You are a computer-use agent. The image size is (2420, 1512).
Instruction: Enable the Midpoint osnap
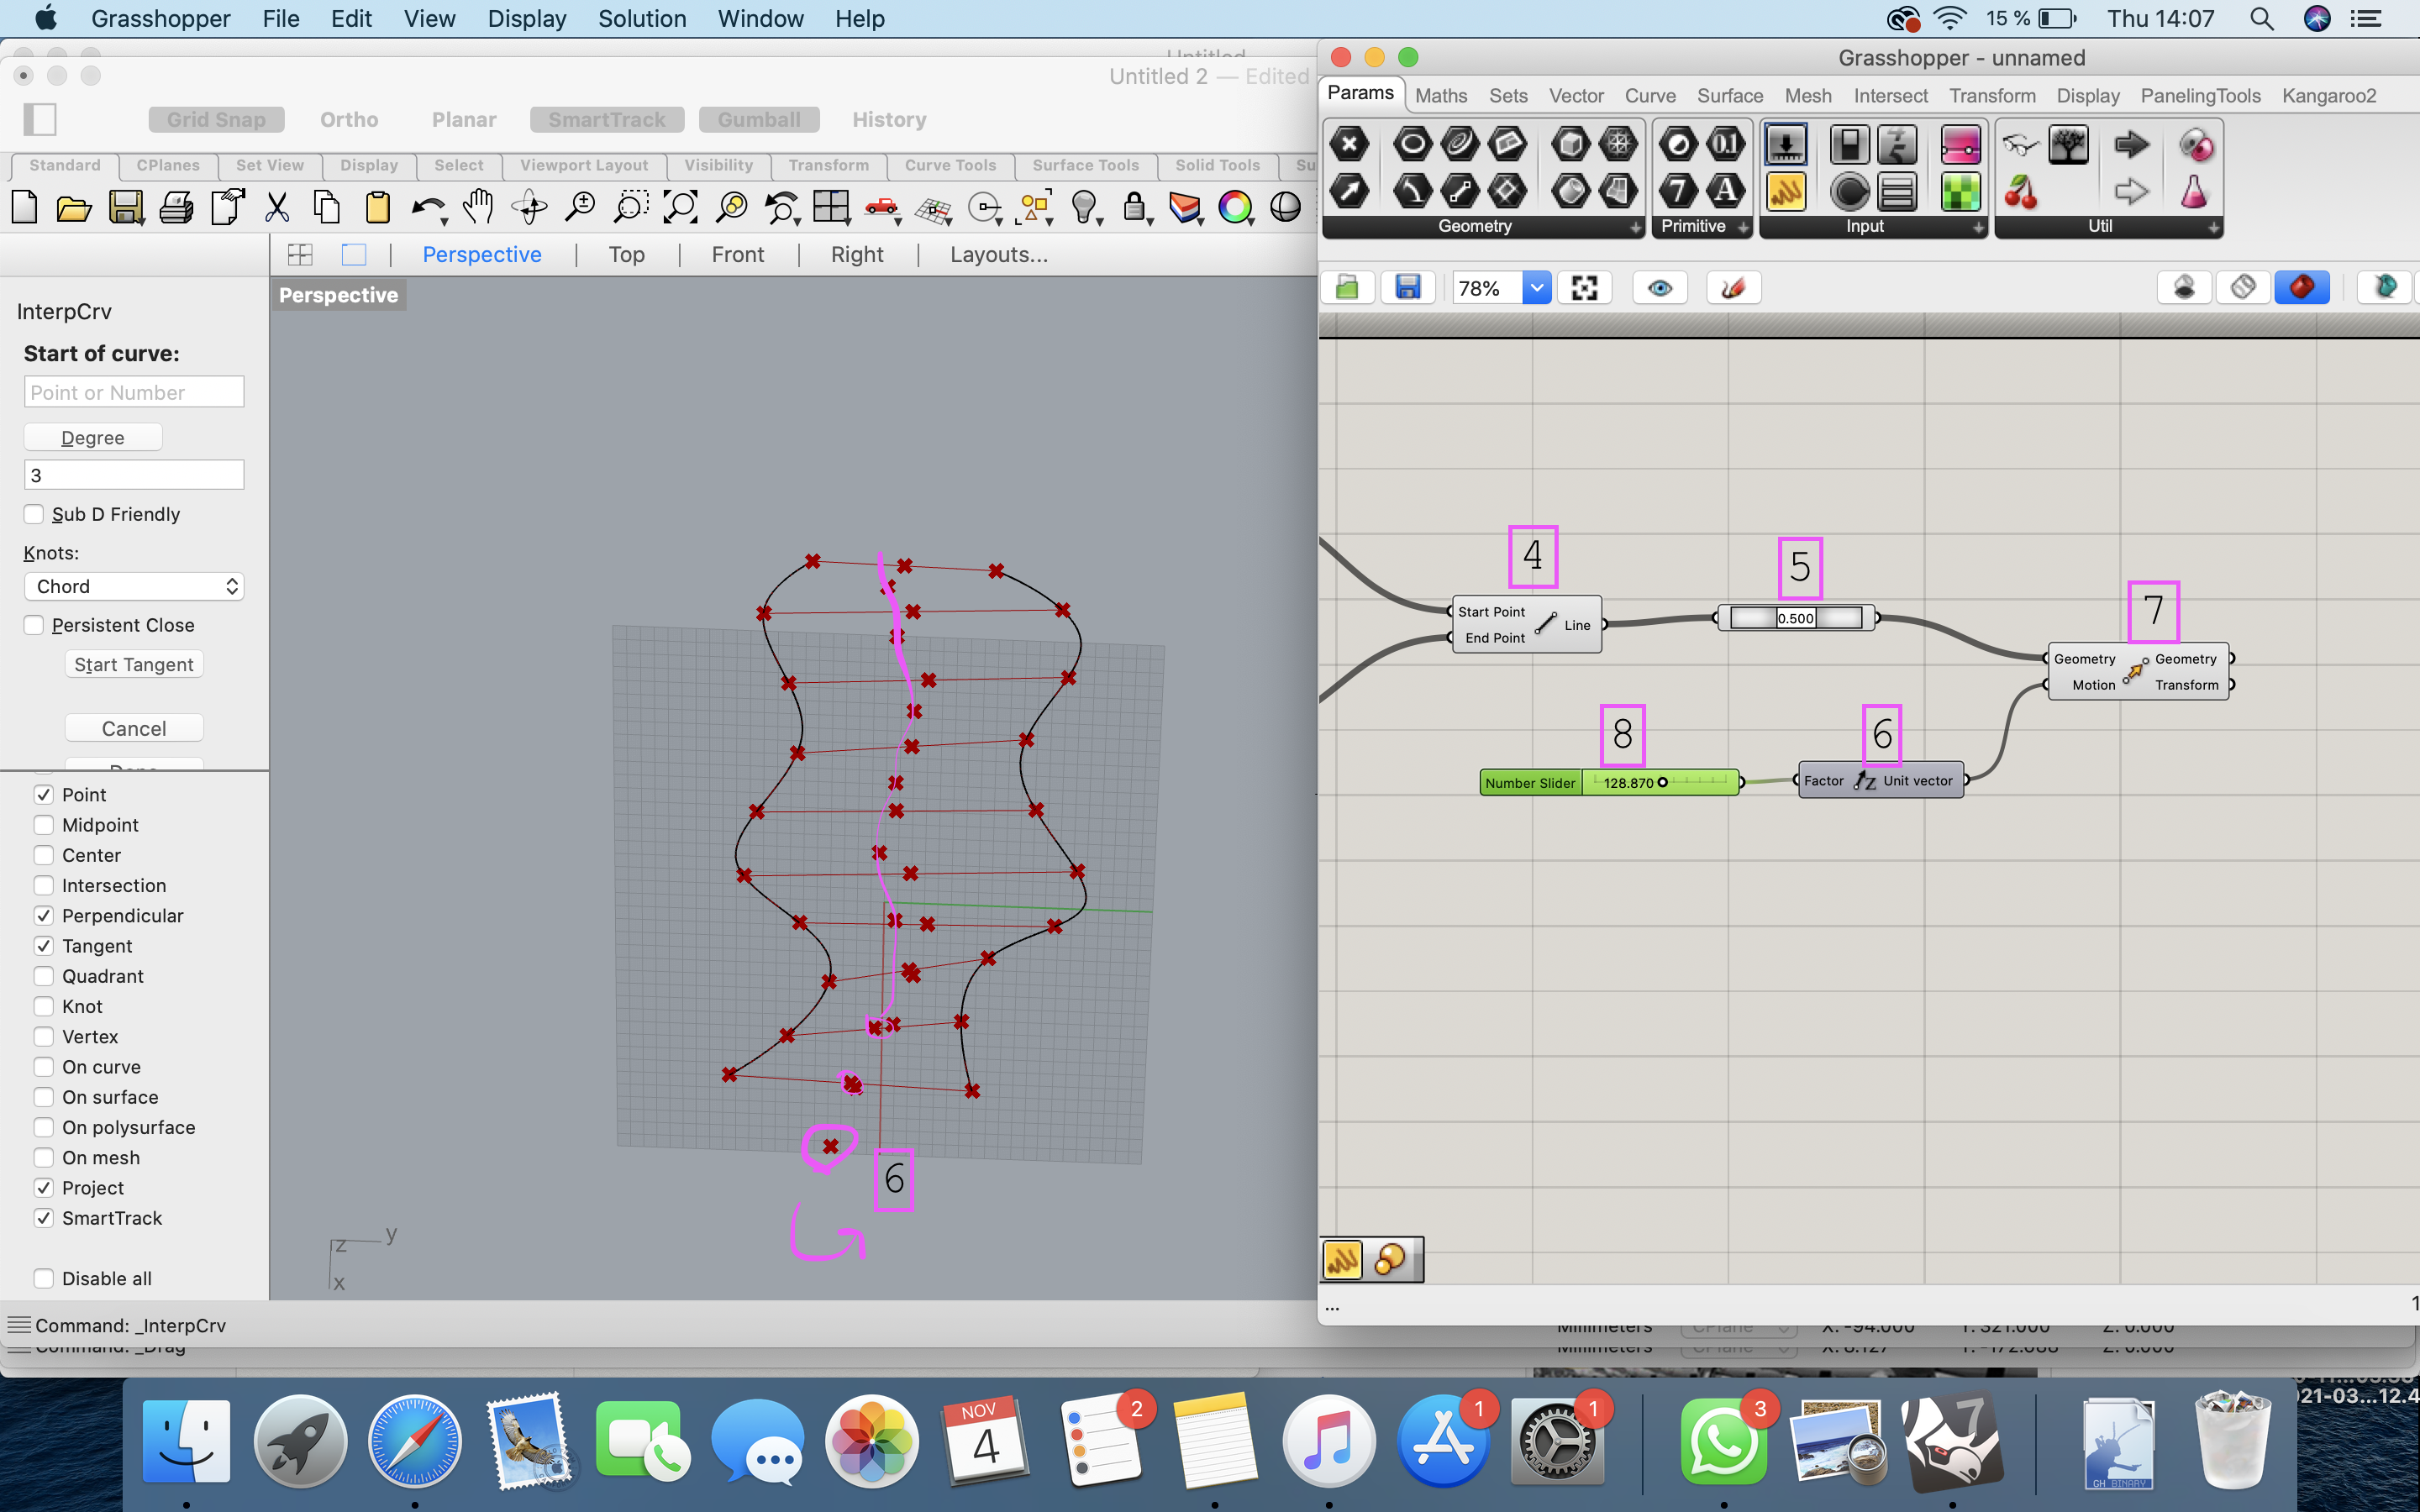[x=44, y=825]
